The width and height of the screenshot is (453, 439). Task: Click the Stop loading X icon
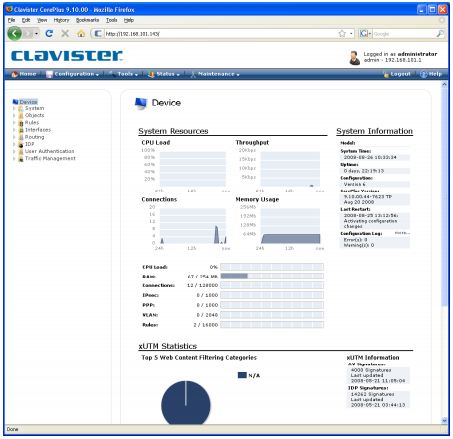[65, 33]
